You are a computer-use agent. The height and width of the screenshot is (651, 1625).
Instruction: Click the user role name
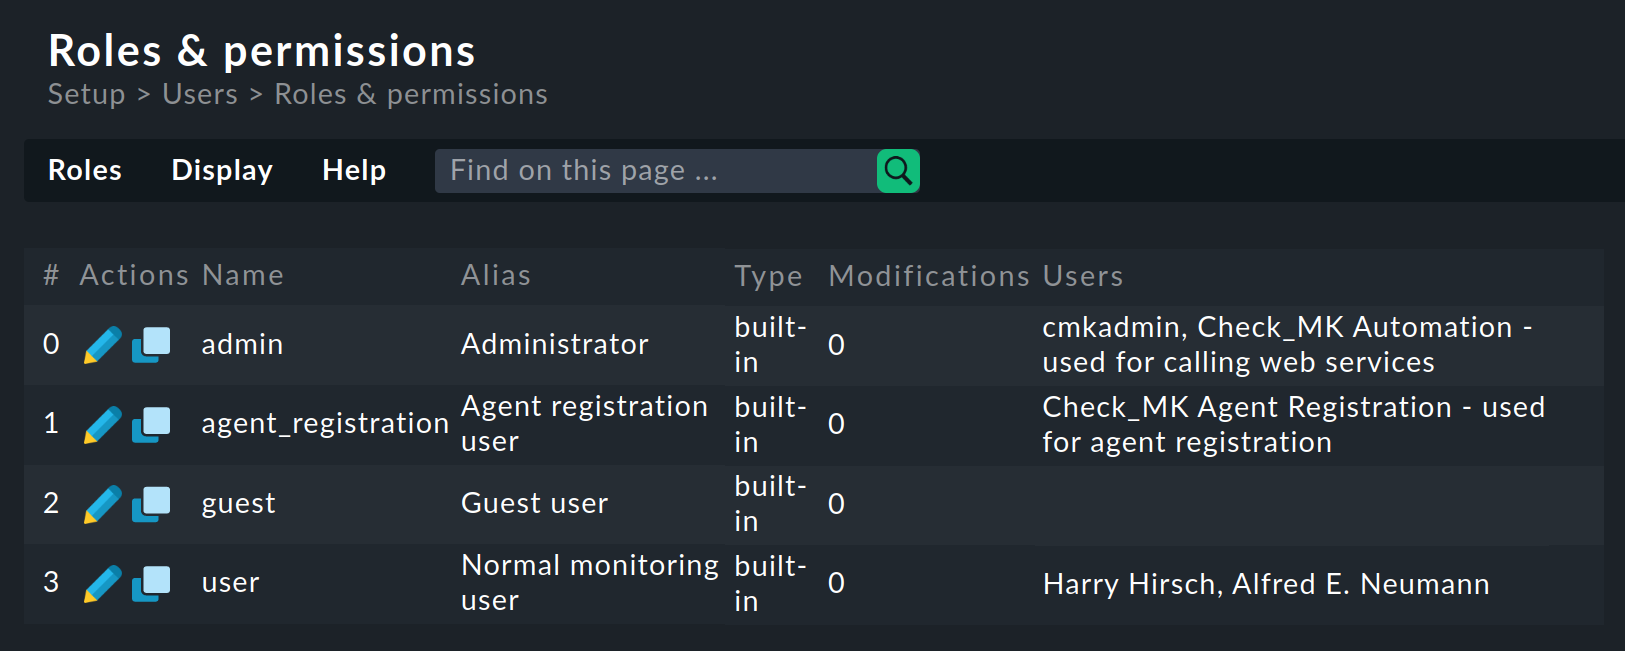pyautogui.click(x=230, y=582)
